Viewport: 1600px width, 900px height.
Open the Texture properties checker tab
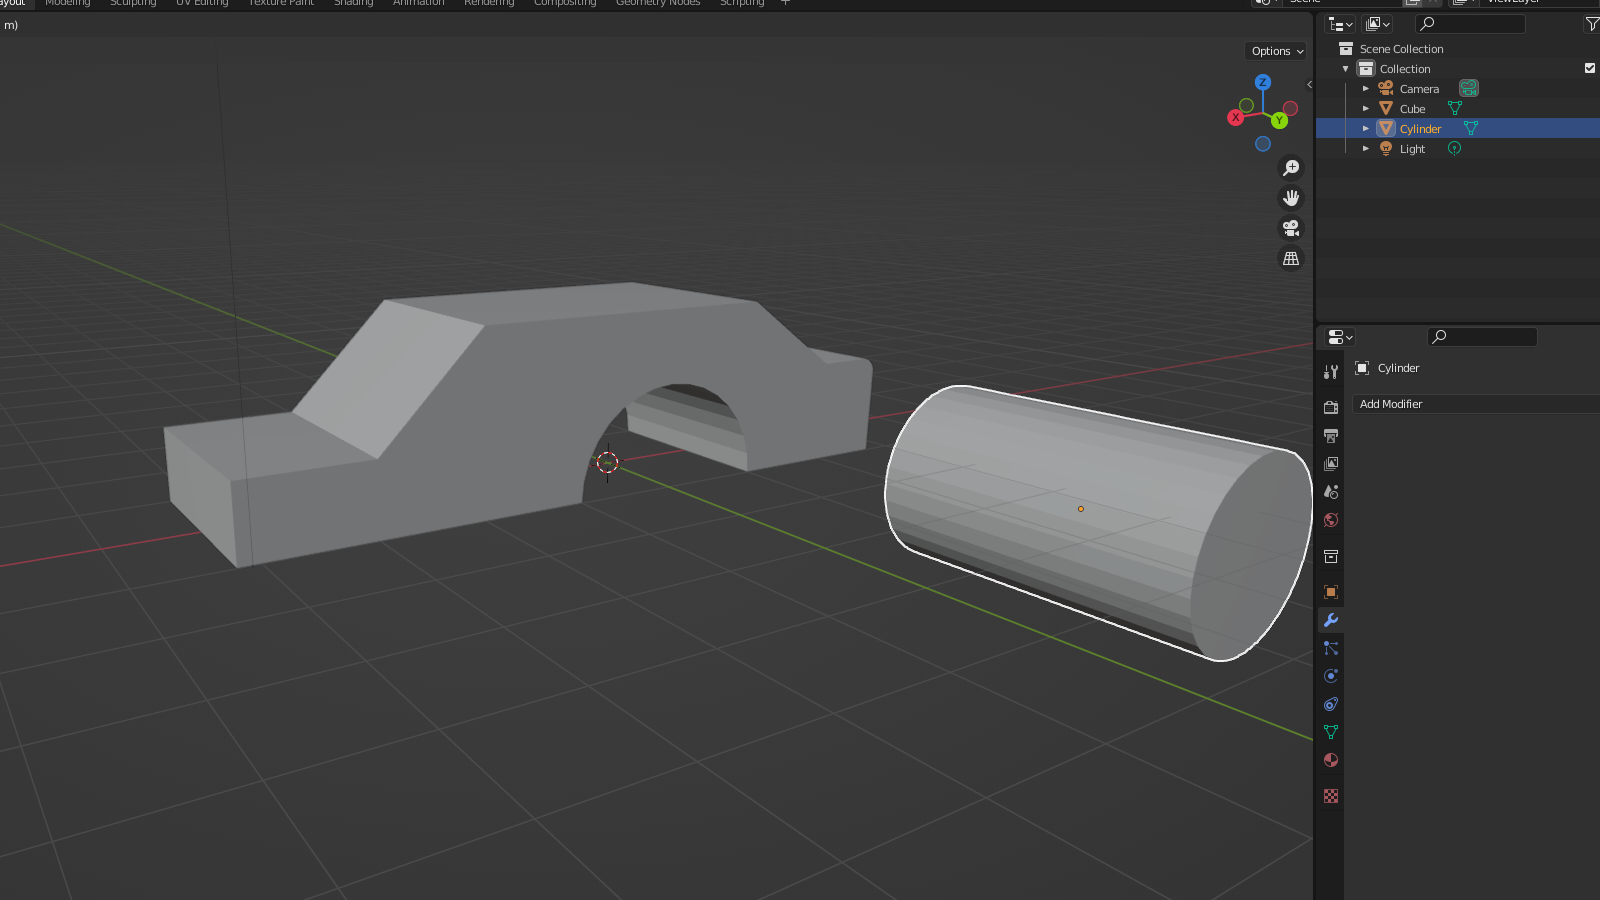click(x=1331, y=796)
